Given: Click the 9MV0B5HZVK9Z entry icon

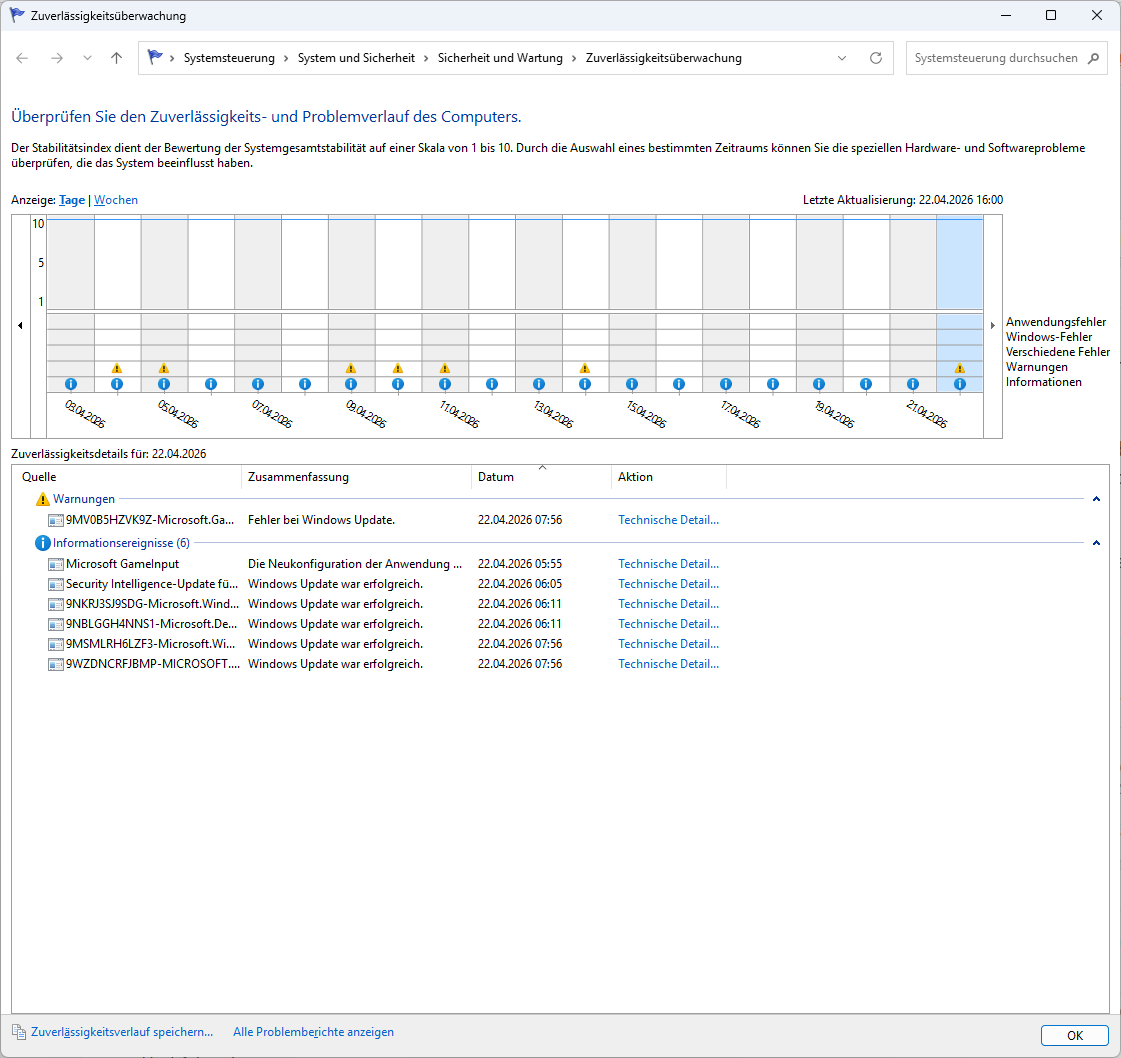Looking at the screenshot, I should point(56,520).
